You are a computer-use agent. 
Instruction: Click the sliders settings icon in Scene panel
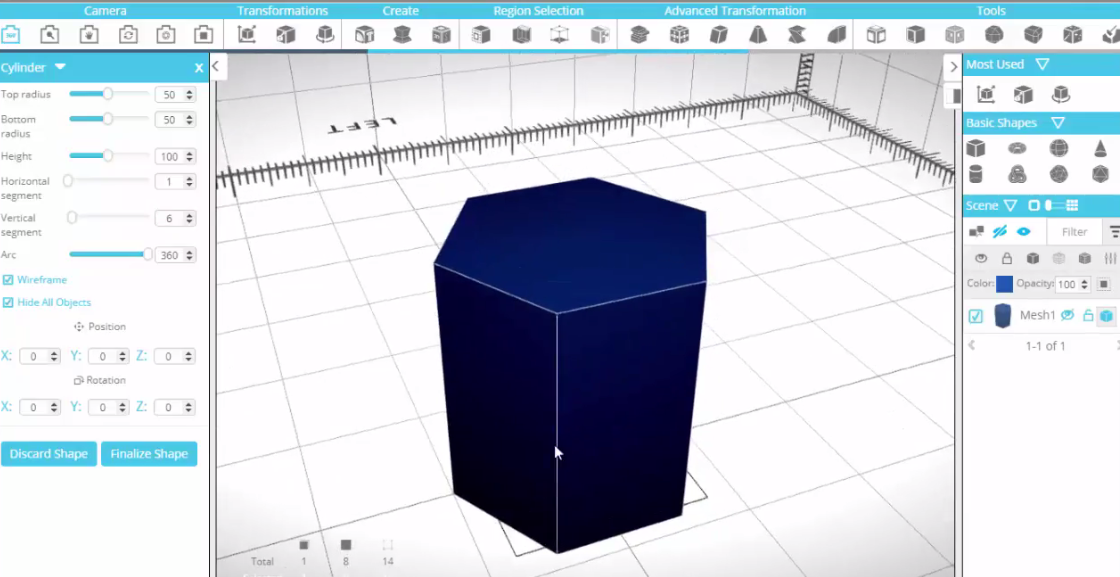[x=1110, y=259]
